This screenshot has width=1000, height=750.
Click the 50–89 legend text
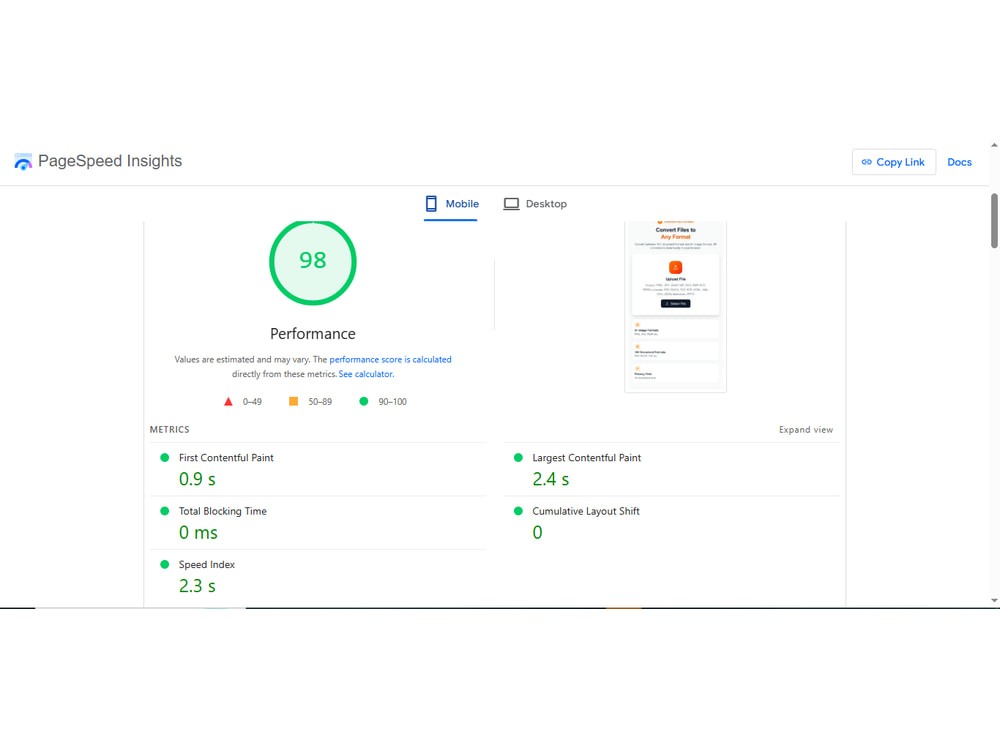tap(320, 402)
